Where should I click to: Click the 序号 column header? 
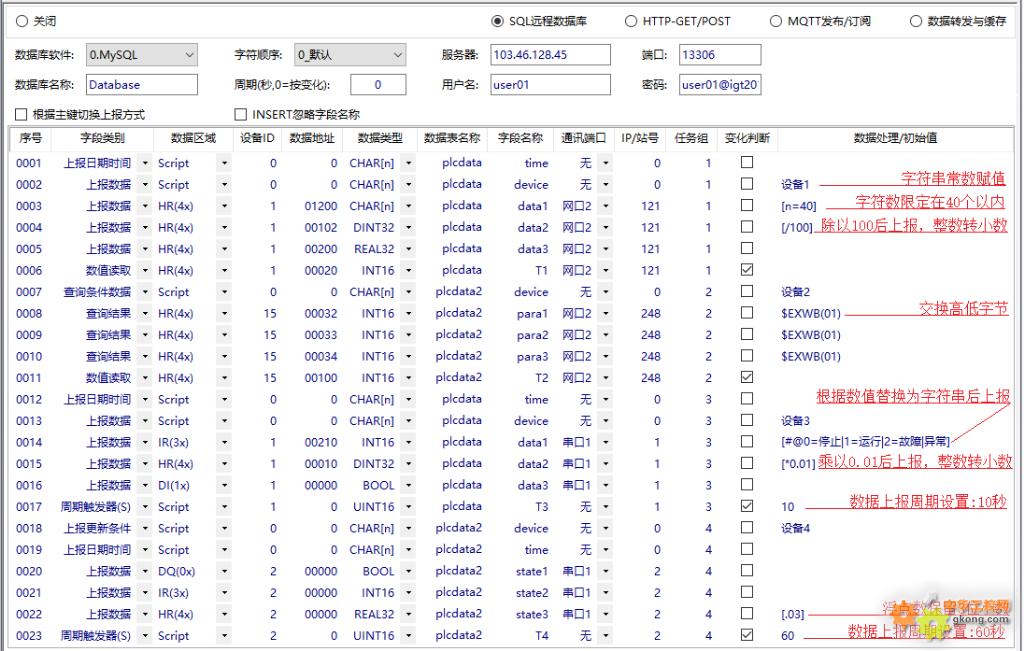click(x=31, y=138)
